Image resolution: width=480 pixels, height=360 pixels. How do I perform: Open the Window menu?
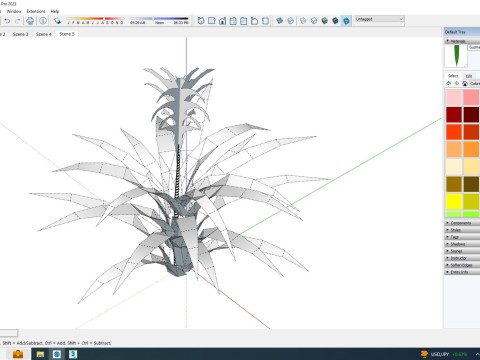[14, 11]
